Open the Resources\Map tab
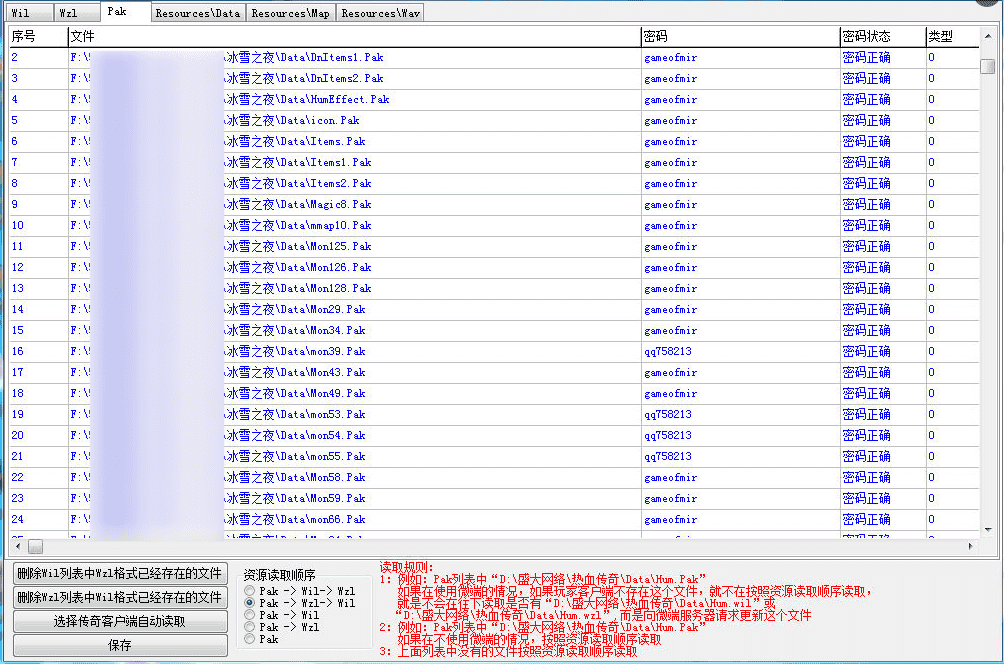Image resolution: width=1004 pixels, height=664 pixels. coord(290,13)
